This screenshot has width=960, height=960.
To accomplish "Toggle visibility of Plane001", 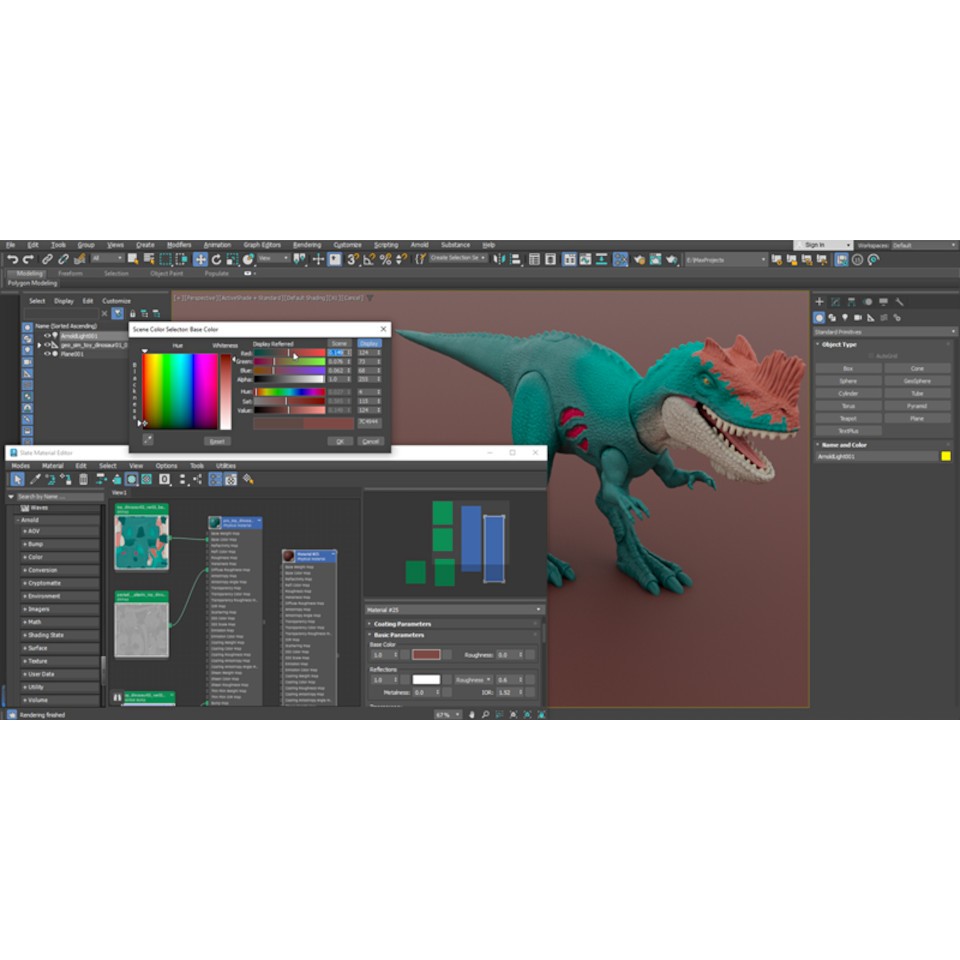I will point(46,354).
